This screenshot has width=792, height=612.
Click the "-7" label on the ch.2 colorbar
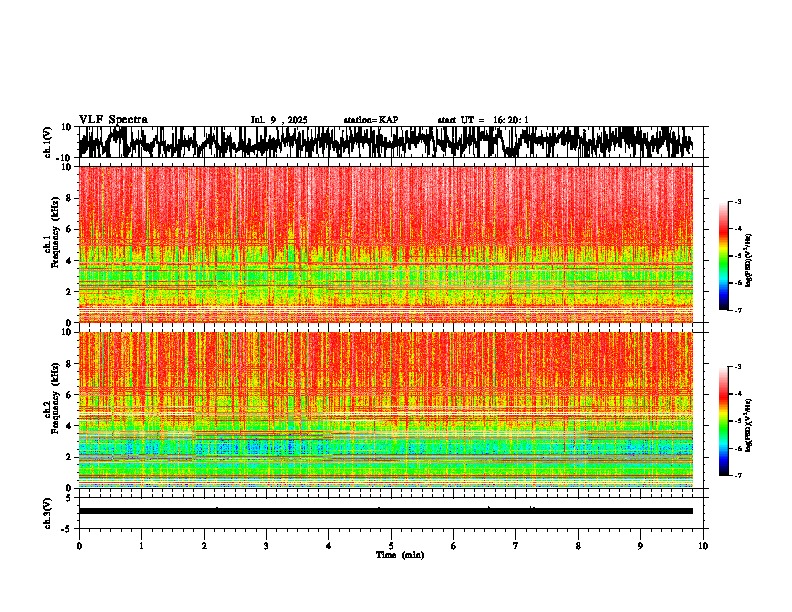coord(737,475)
